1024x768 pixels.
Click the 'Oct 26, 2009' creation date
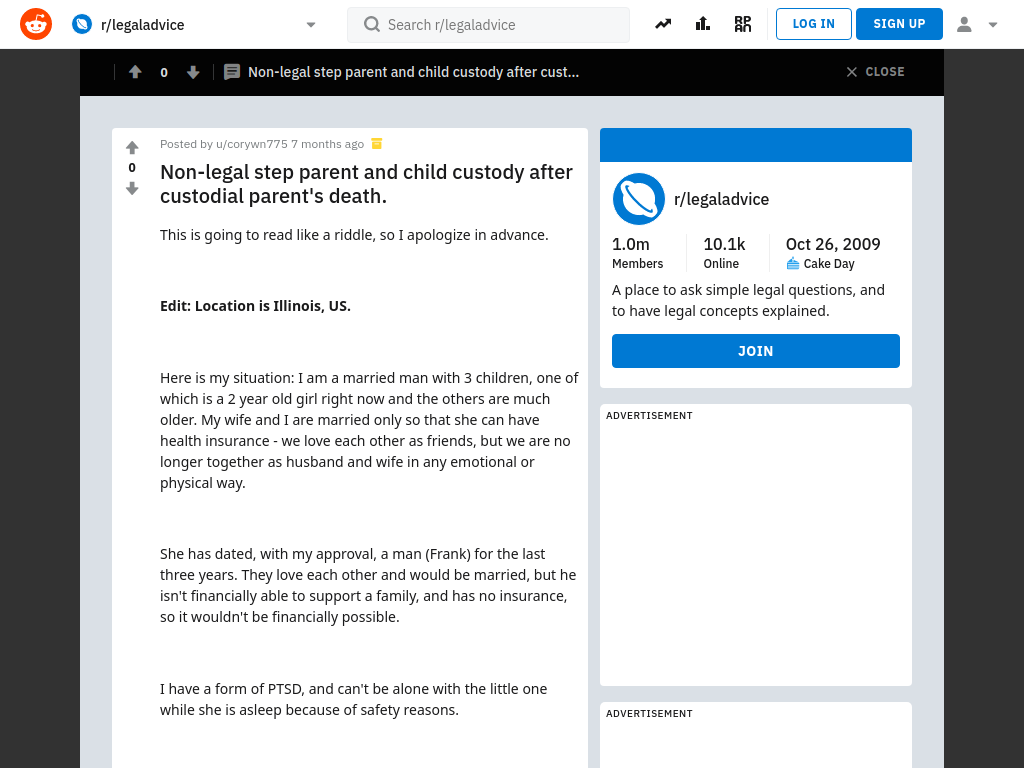coord(833,244)
